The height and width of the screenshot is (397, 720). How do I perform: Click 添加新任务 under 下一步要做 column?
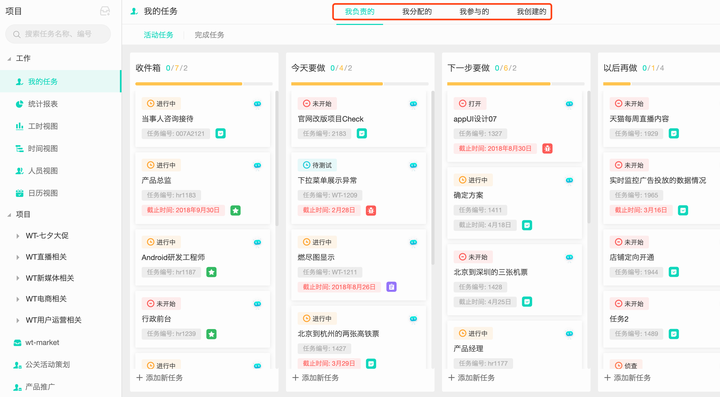pyautogui.click(x=472, y=378)
